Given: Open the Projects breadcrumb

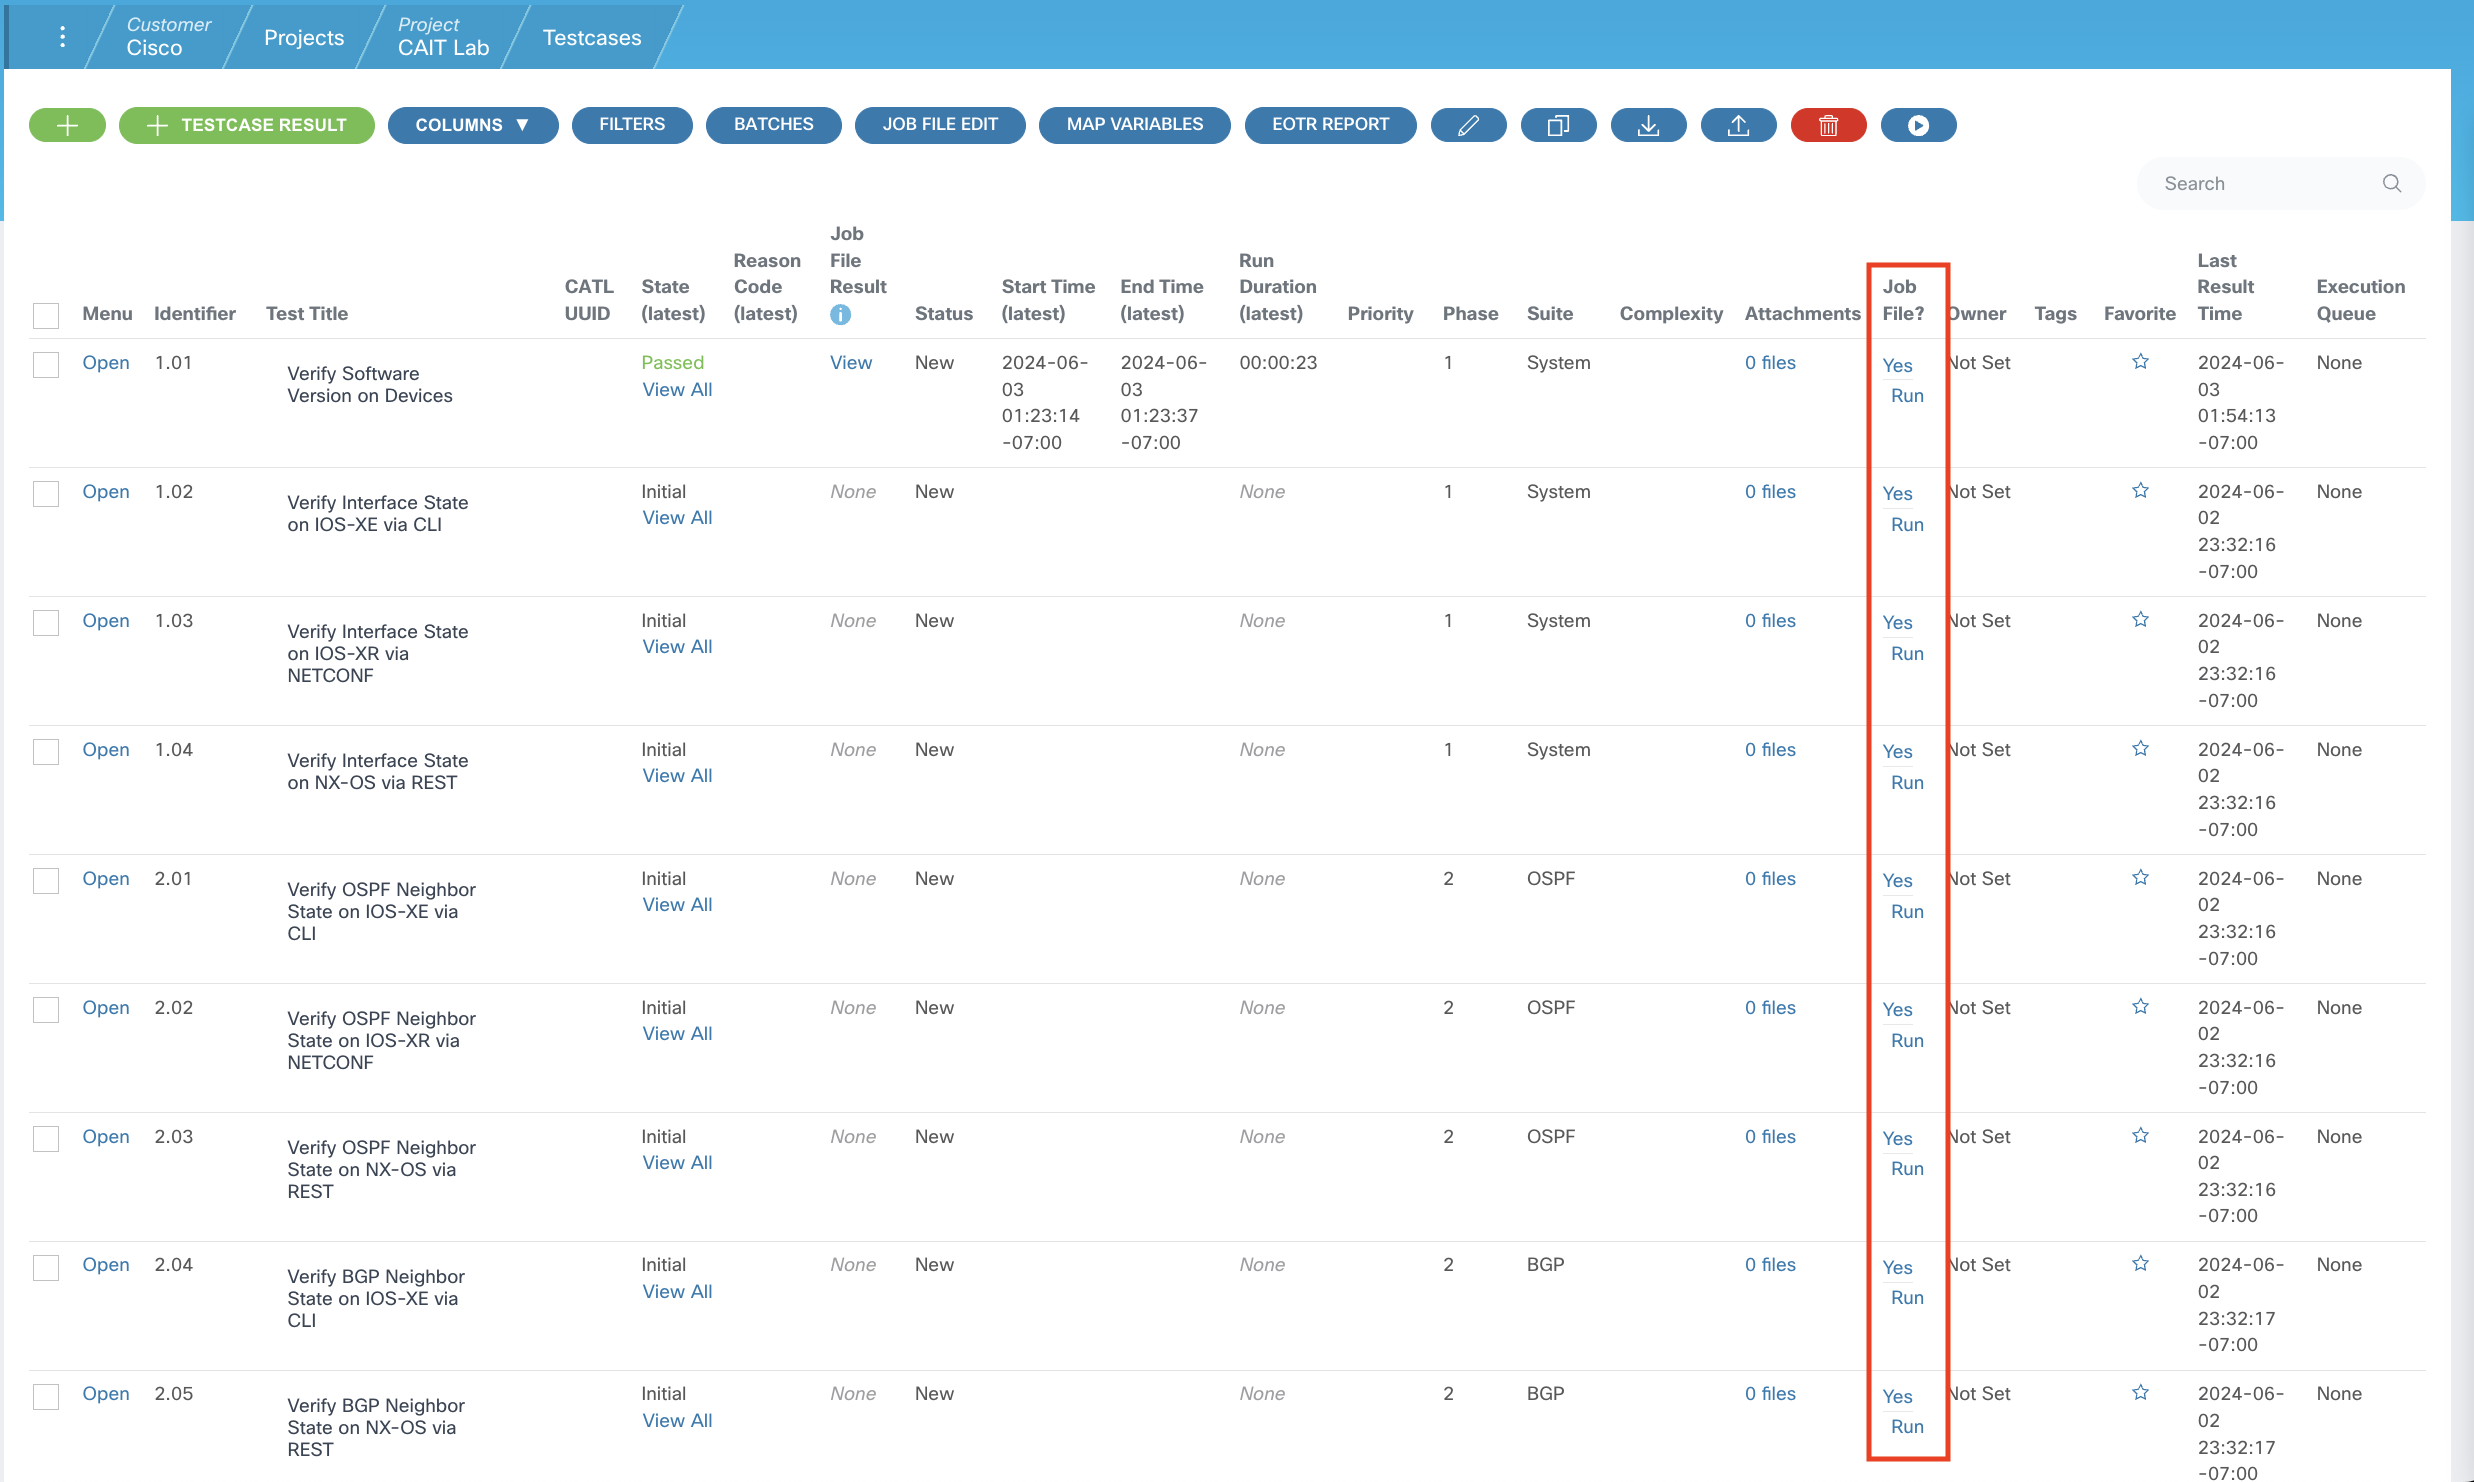Looking at the screenshot, I should point(304,37).
